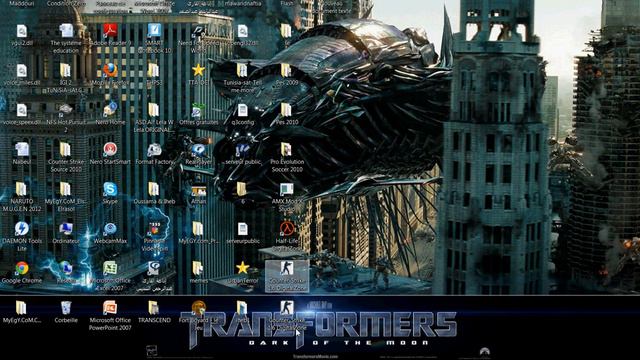This screenshot has height=360, width=640.
Task: Open the Offres gratuites shortcut
Action: [198, 111]
